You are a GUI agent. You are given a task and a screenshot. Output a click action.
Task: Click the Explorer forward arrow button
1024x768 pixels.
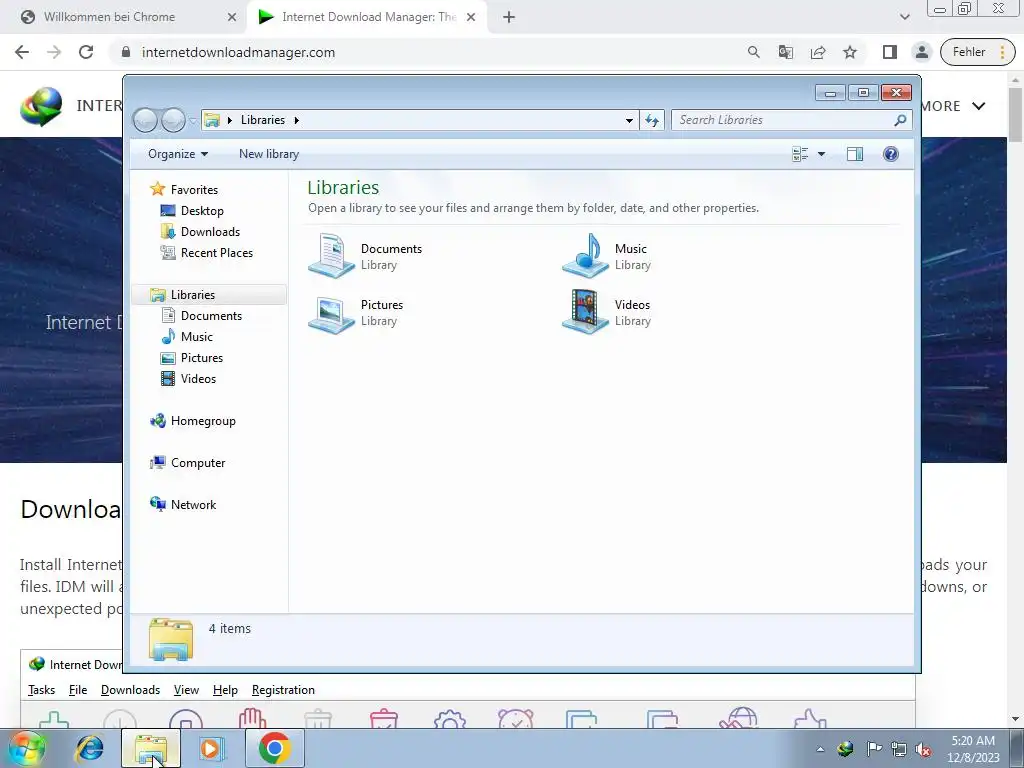coord(173,120)
